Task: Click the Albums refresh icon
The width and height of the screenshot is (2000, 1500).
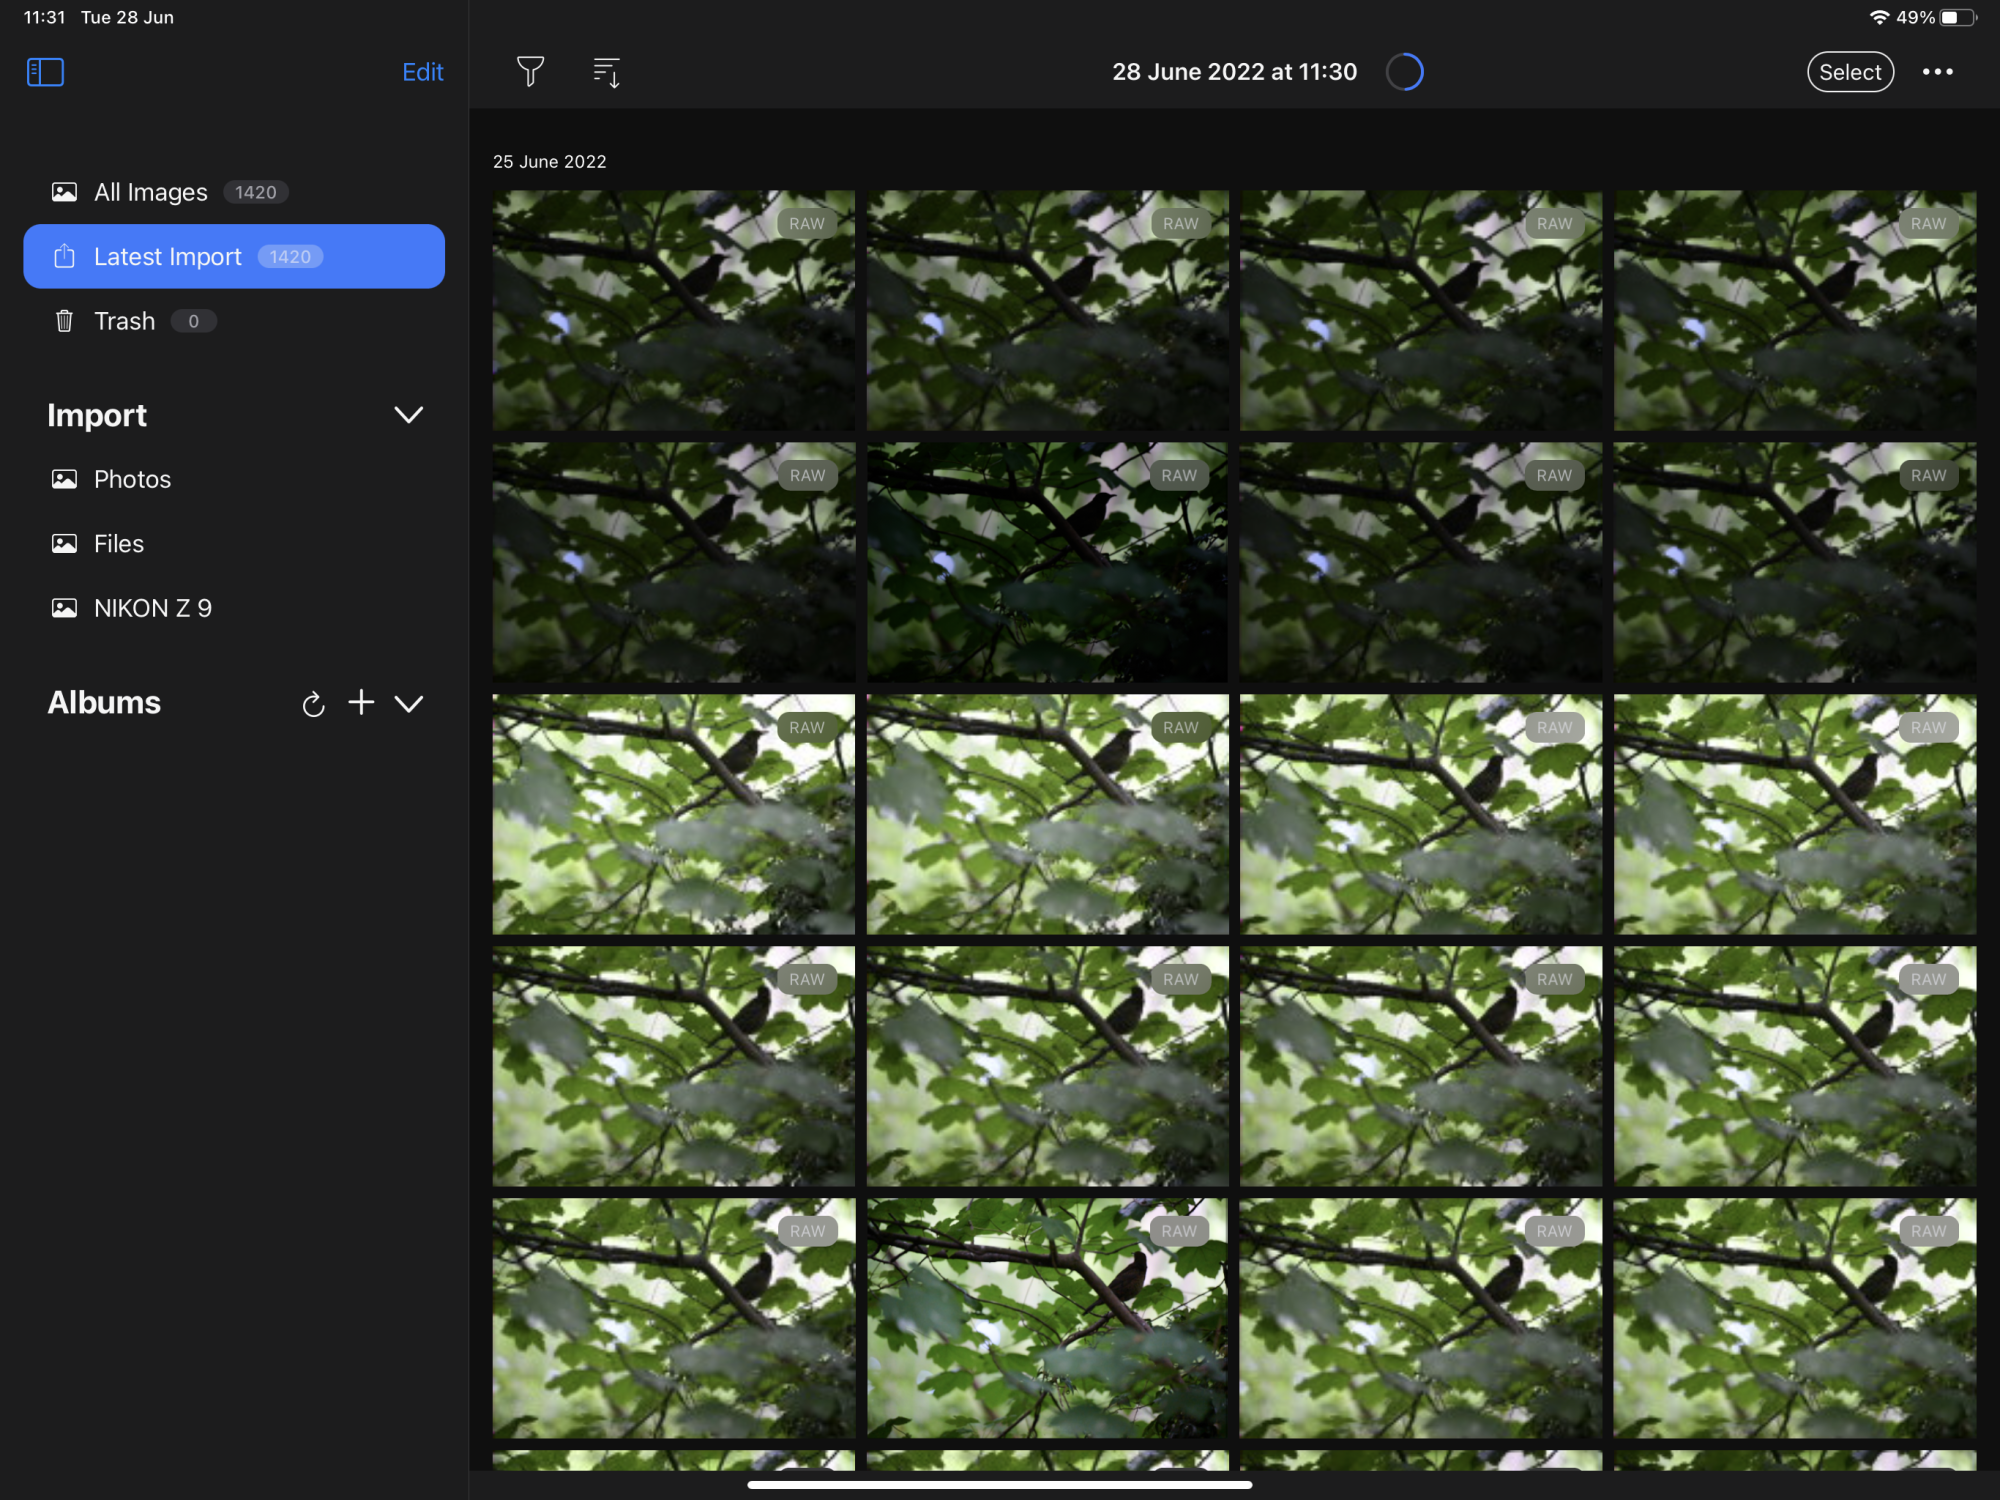Action: click(x=313, y=704)
